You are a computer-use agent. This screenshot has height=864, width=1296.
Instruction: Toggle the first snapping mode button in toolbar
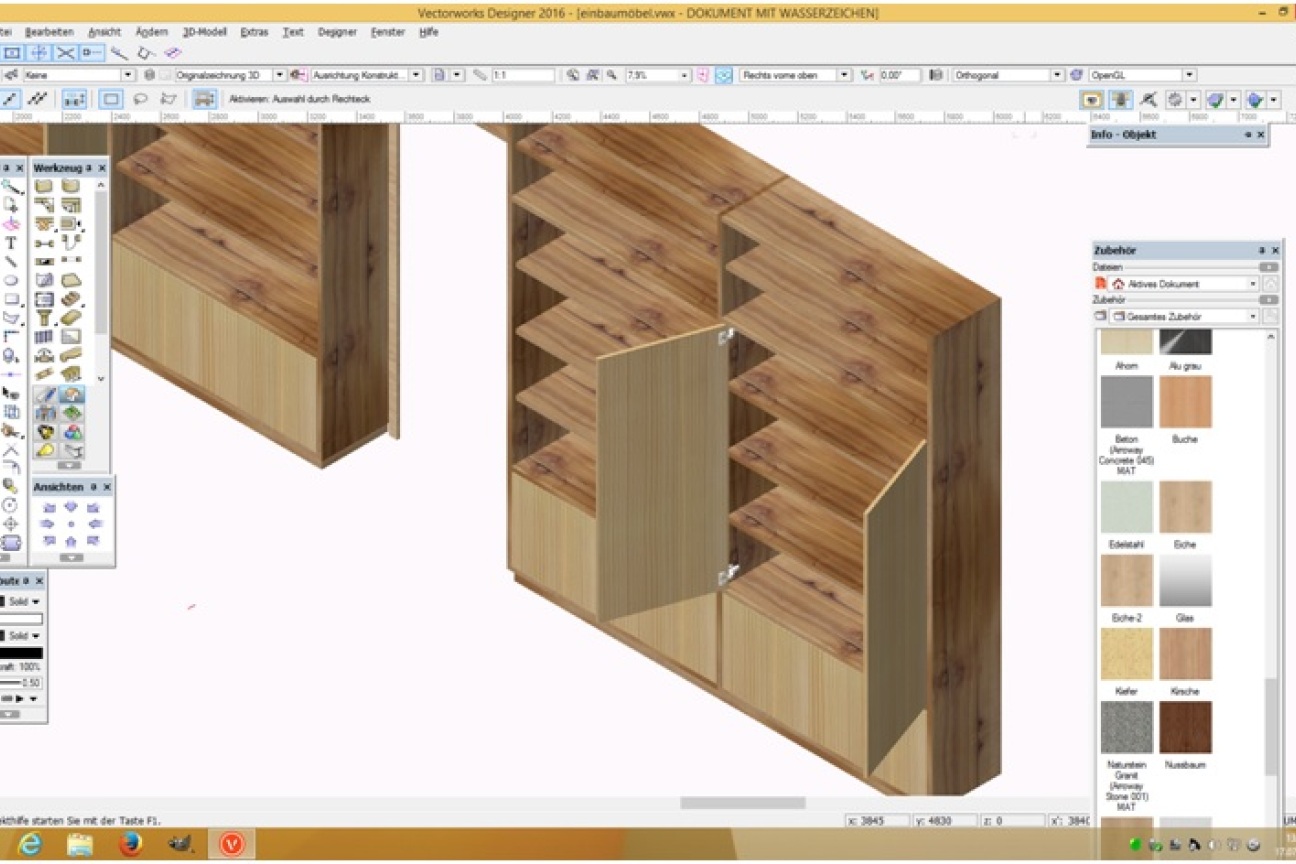tap(11, 53)
